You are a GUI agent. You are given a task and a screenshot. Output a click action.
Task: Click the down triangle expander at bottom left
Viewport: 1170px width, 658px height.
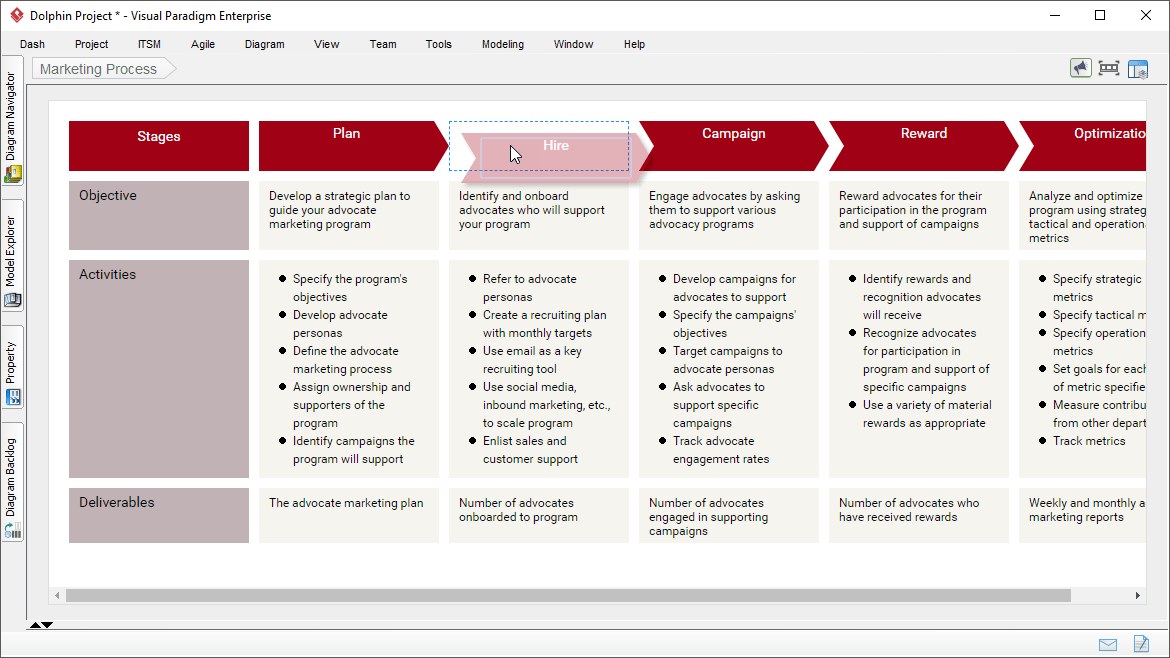pos(47,625)
